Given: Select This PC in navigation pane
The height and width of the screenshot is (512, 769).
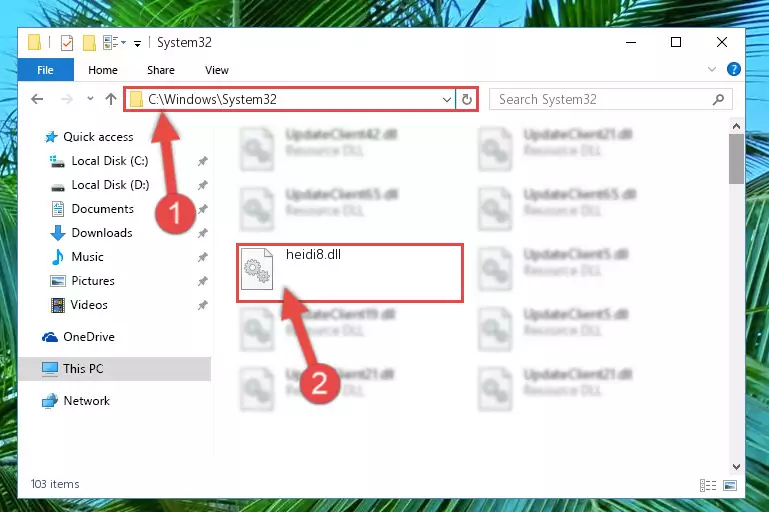Looking at the screenshot, I should click(x=83, y=369).
